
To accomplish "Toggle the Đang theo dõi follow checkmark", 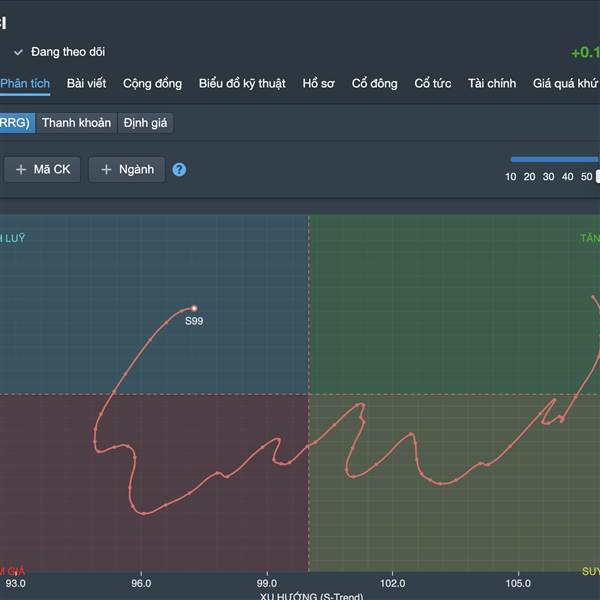I will (18, 52).
